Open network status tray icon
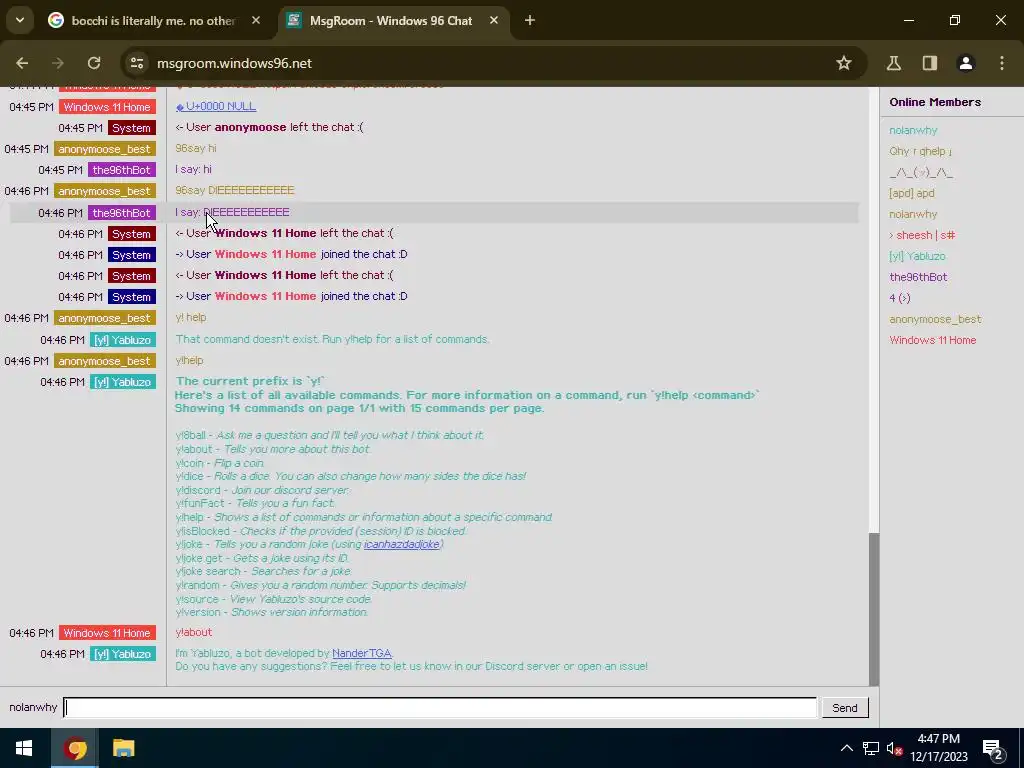This screenshot has width=1024, height=768. [871, 748]
